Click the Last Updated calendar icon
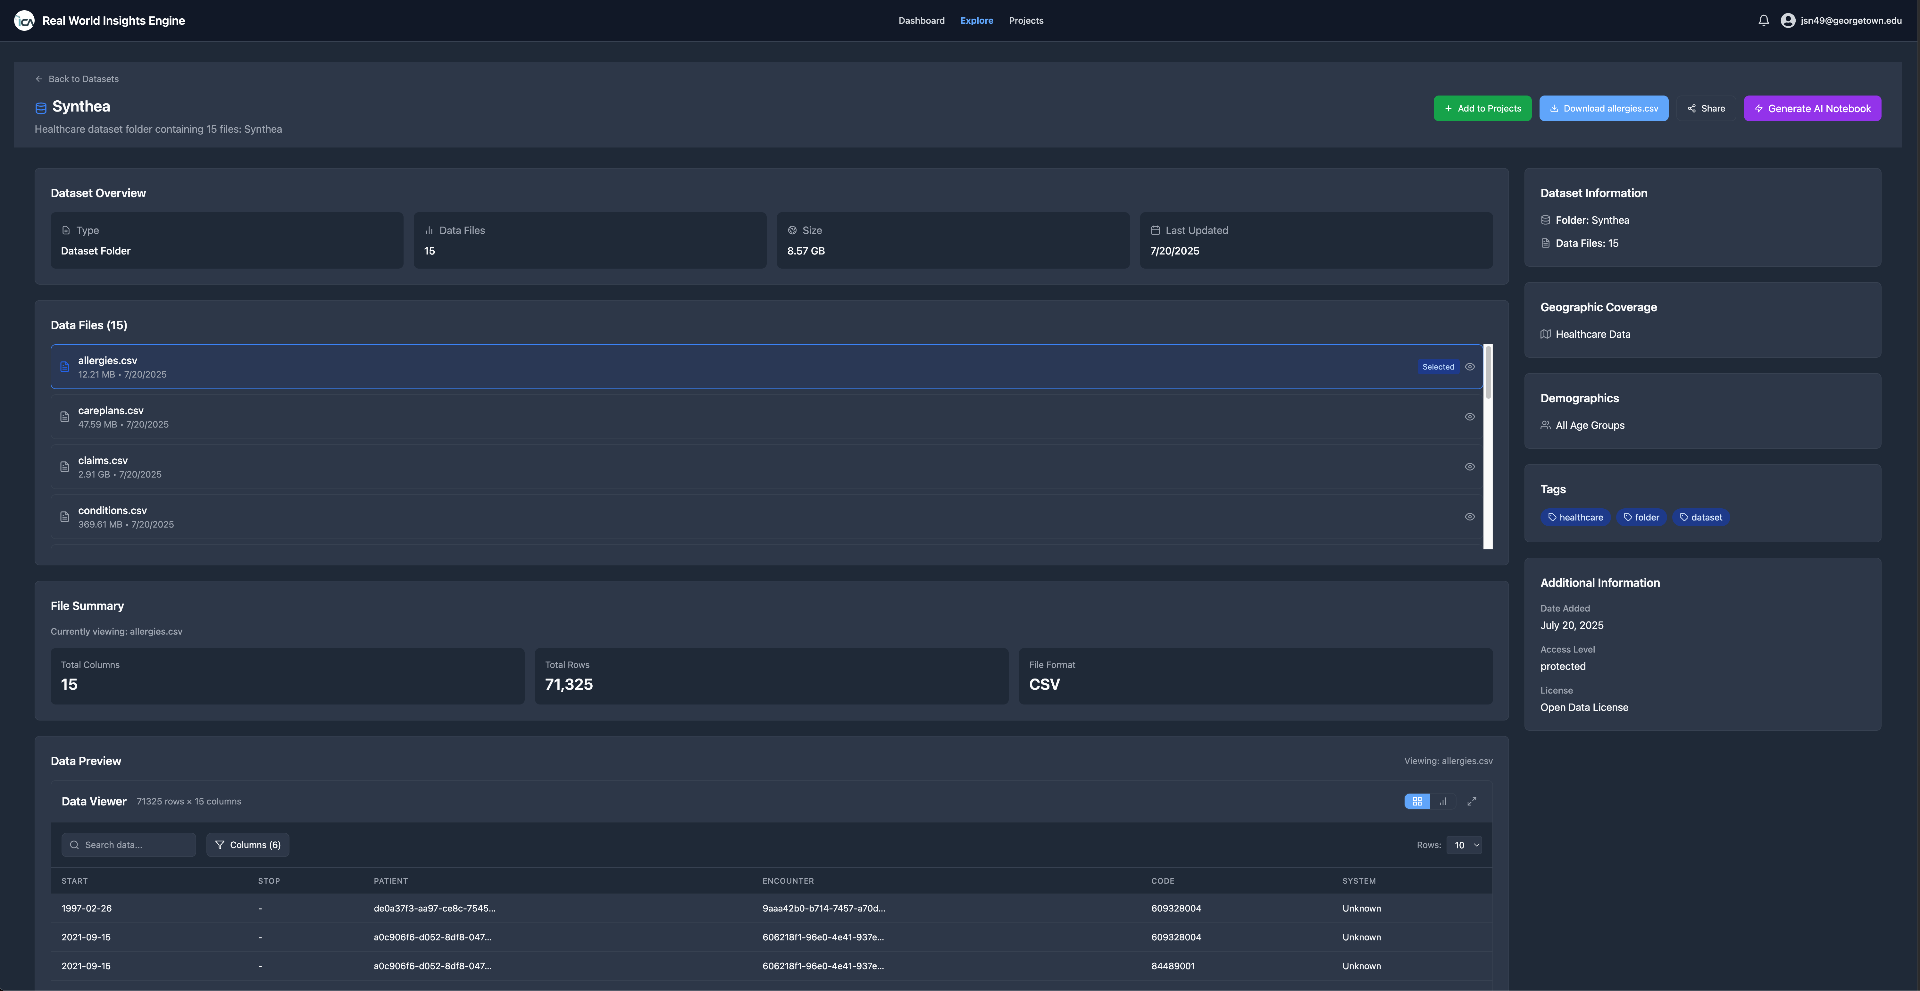The height and width of the screenshot is (991, 1920). 1155,230
